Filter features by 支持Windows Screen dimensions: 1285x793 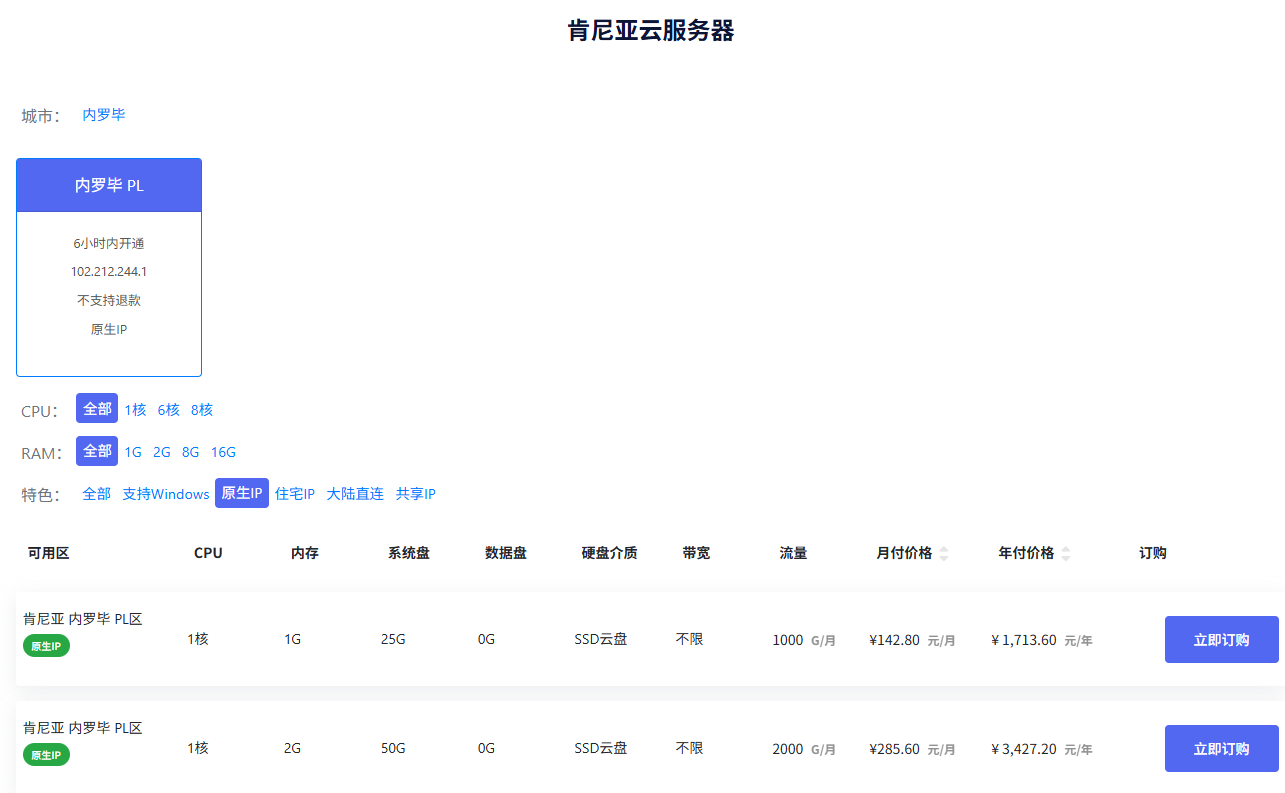pos(166,494)
